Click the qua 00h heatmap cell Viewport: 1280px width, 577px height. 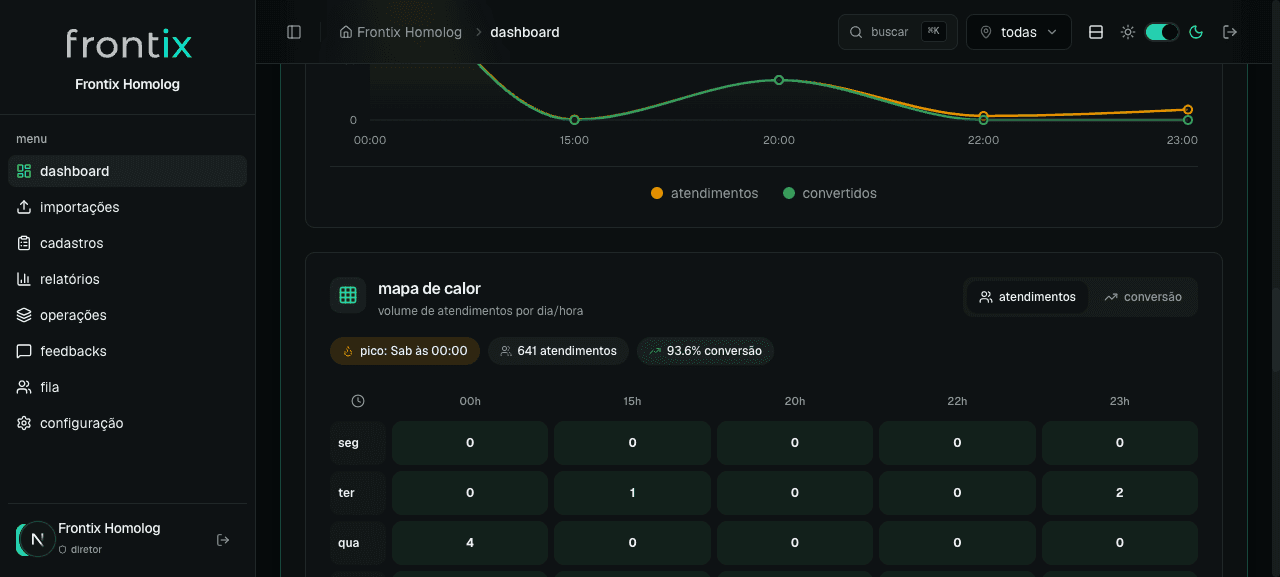point(470,543)
